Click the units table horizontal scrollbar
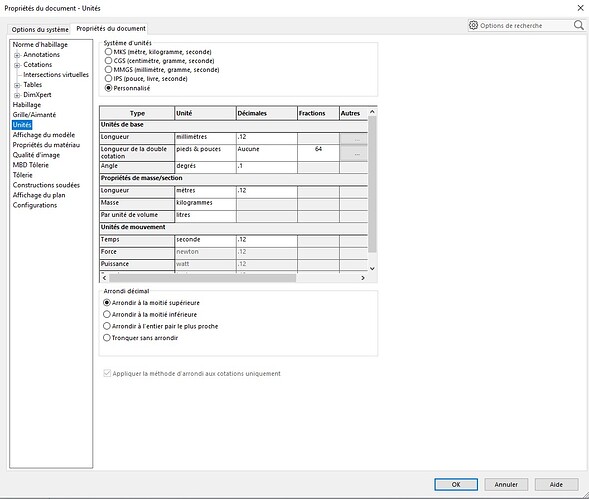 (x=202, y=278)
